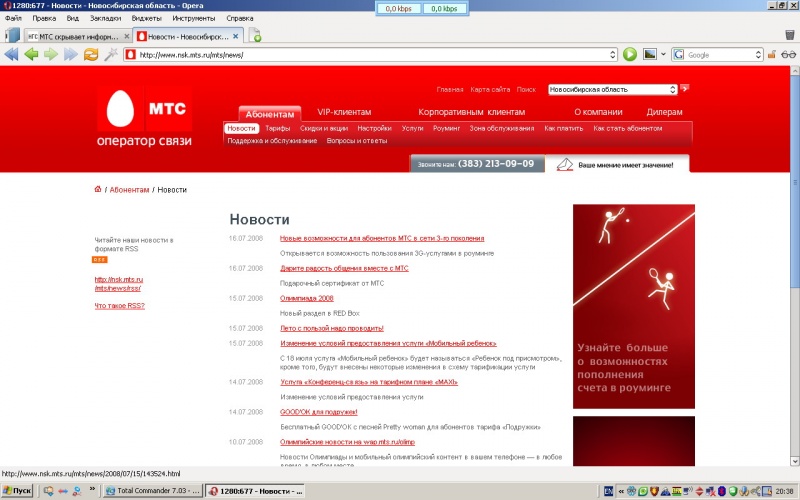
Task: Open the 'Олимпиада 2008' news link
Action: pyautogui.click(x=306, y=298)
